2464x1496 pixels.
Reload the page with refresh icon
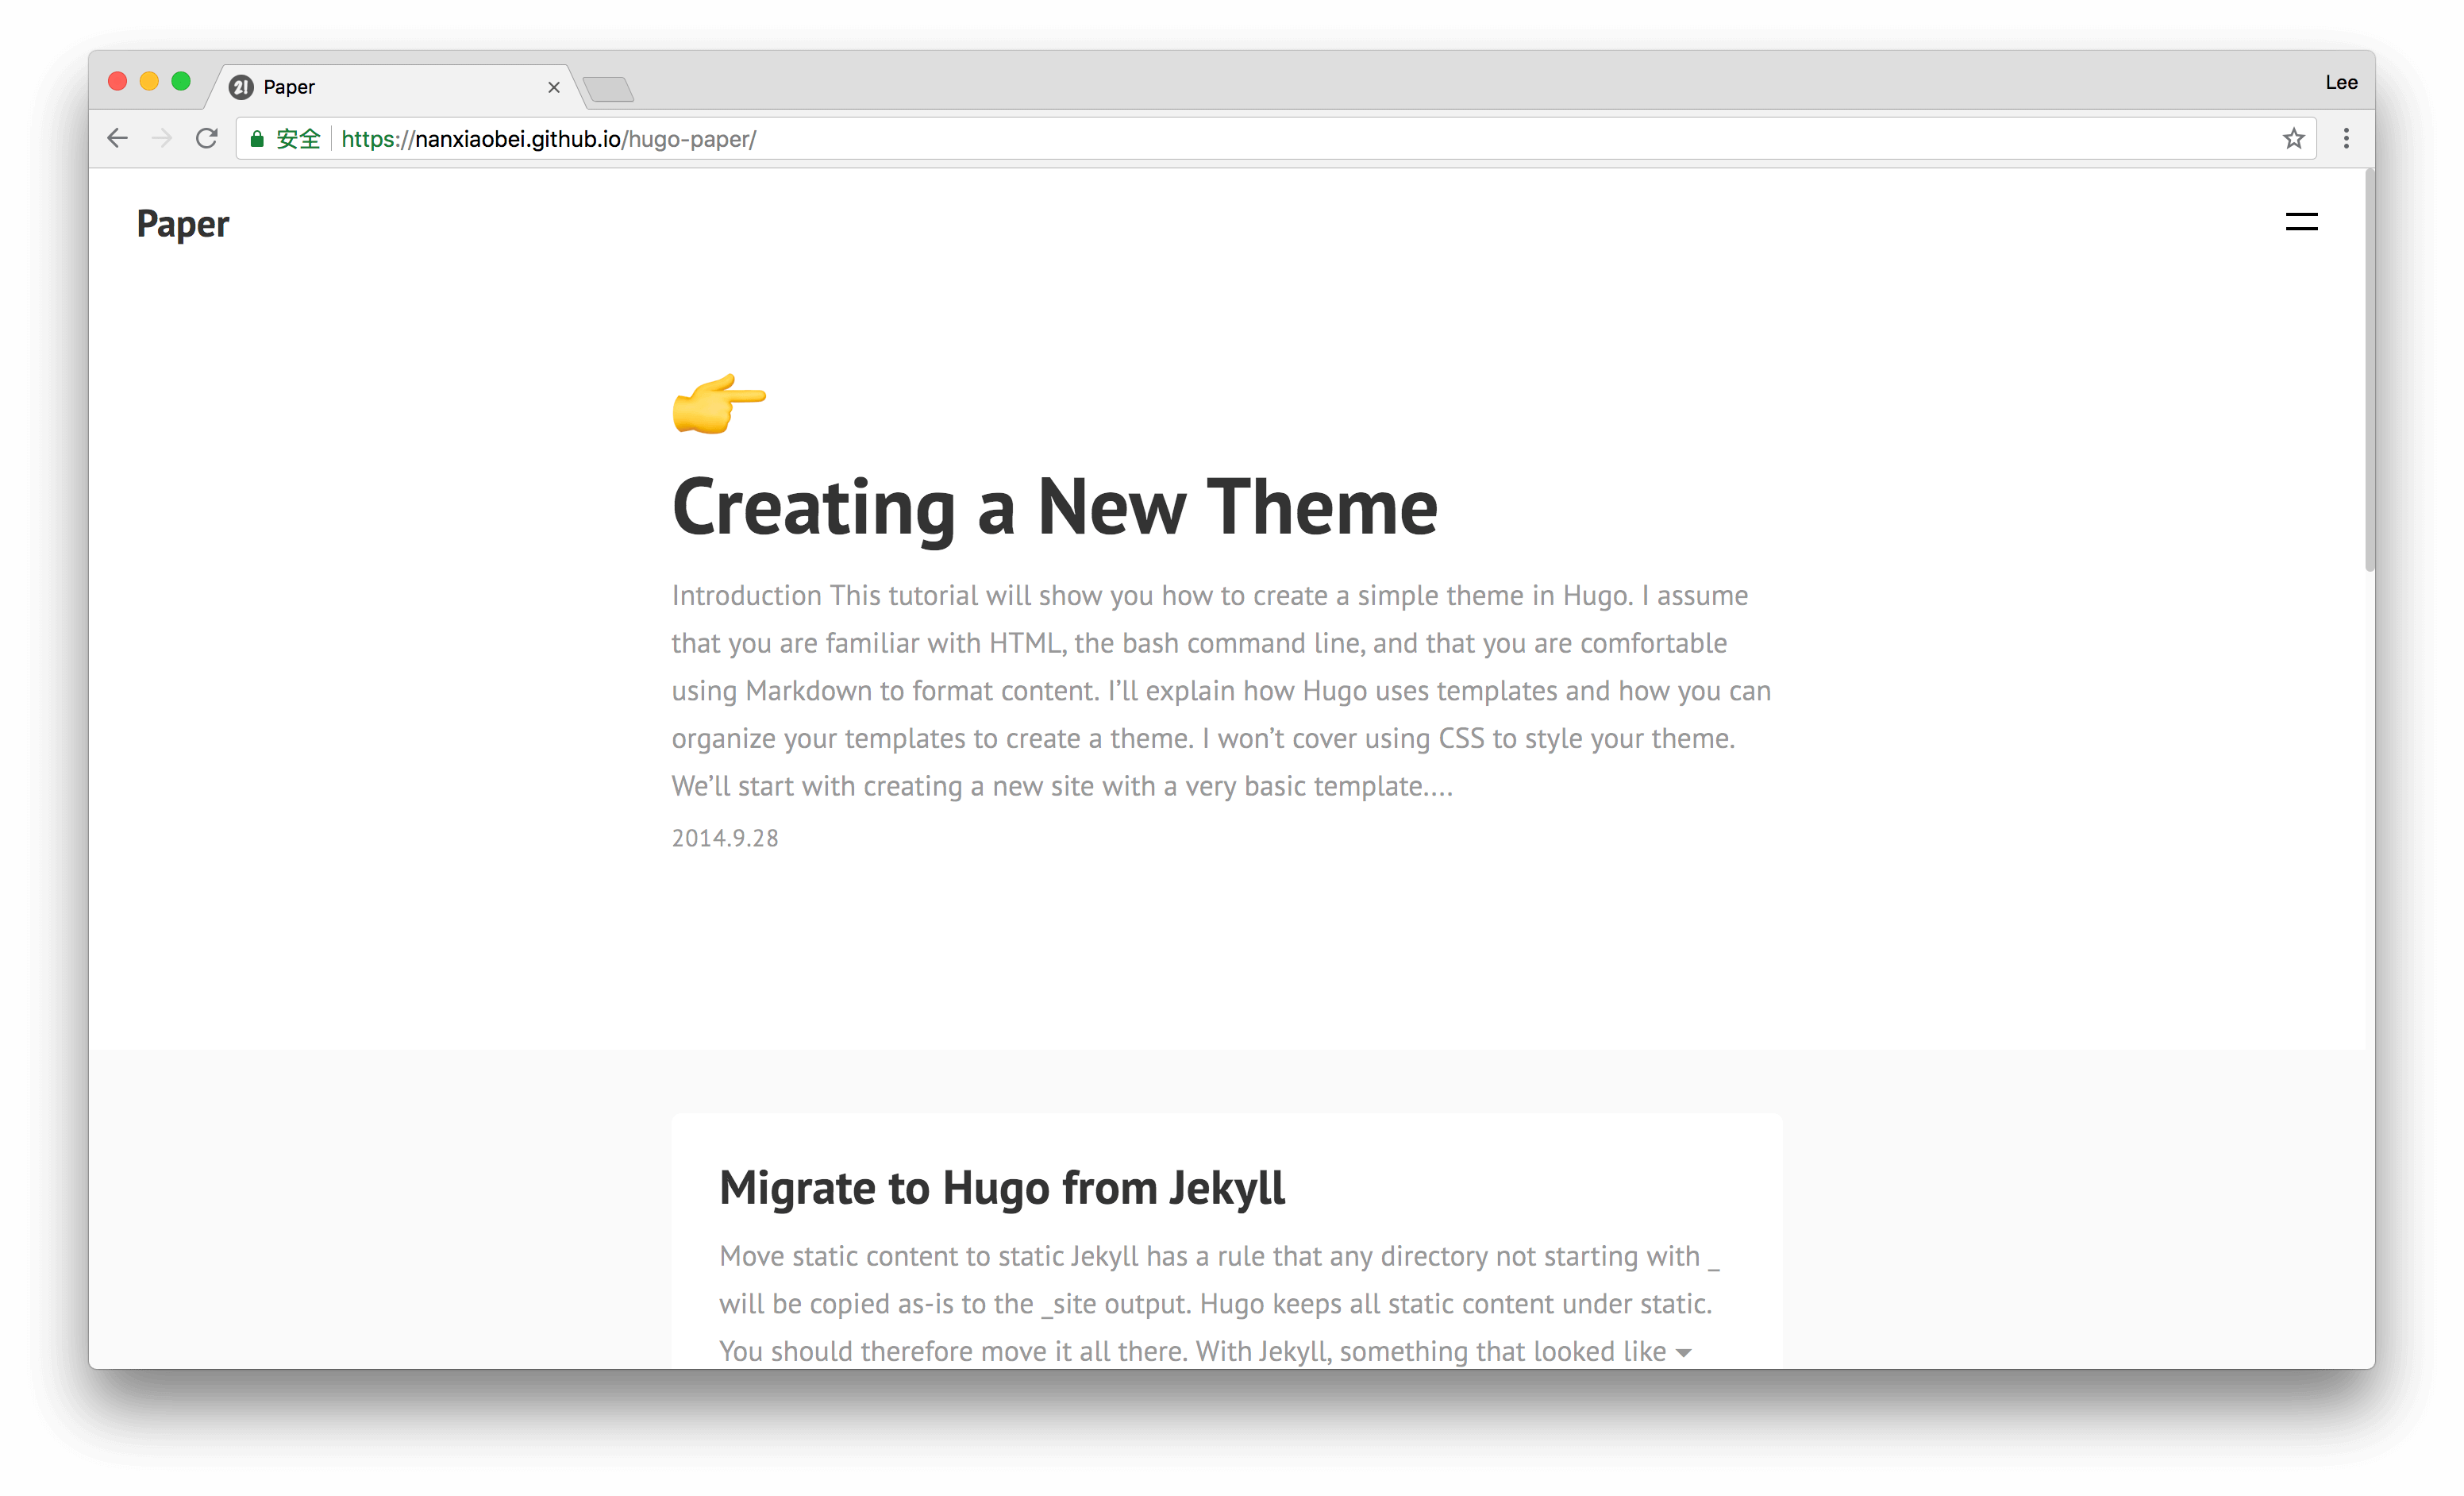(x=207, y=139)
